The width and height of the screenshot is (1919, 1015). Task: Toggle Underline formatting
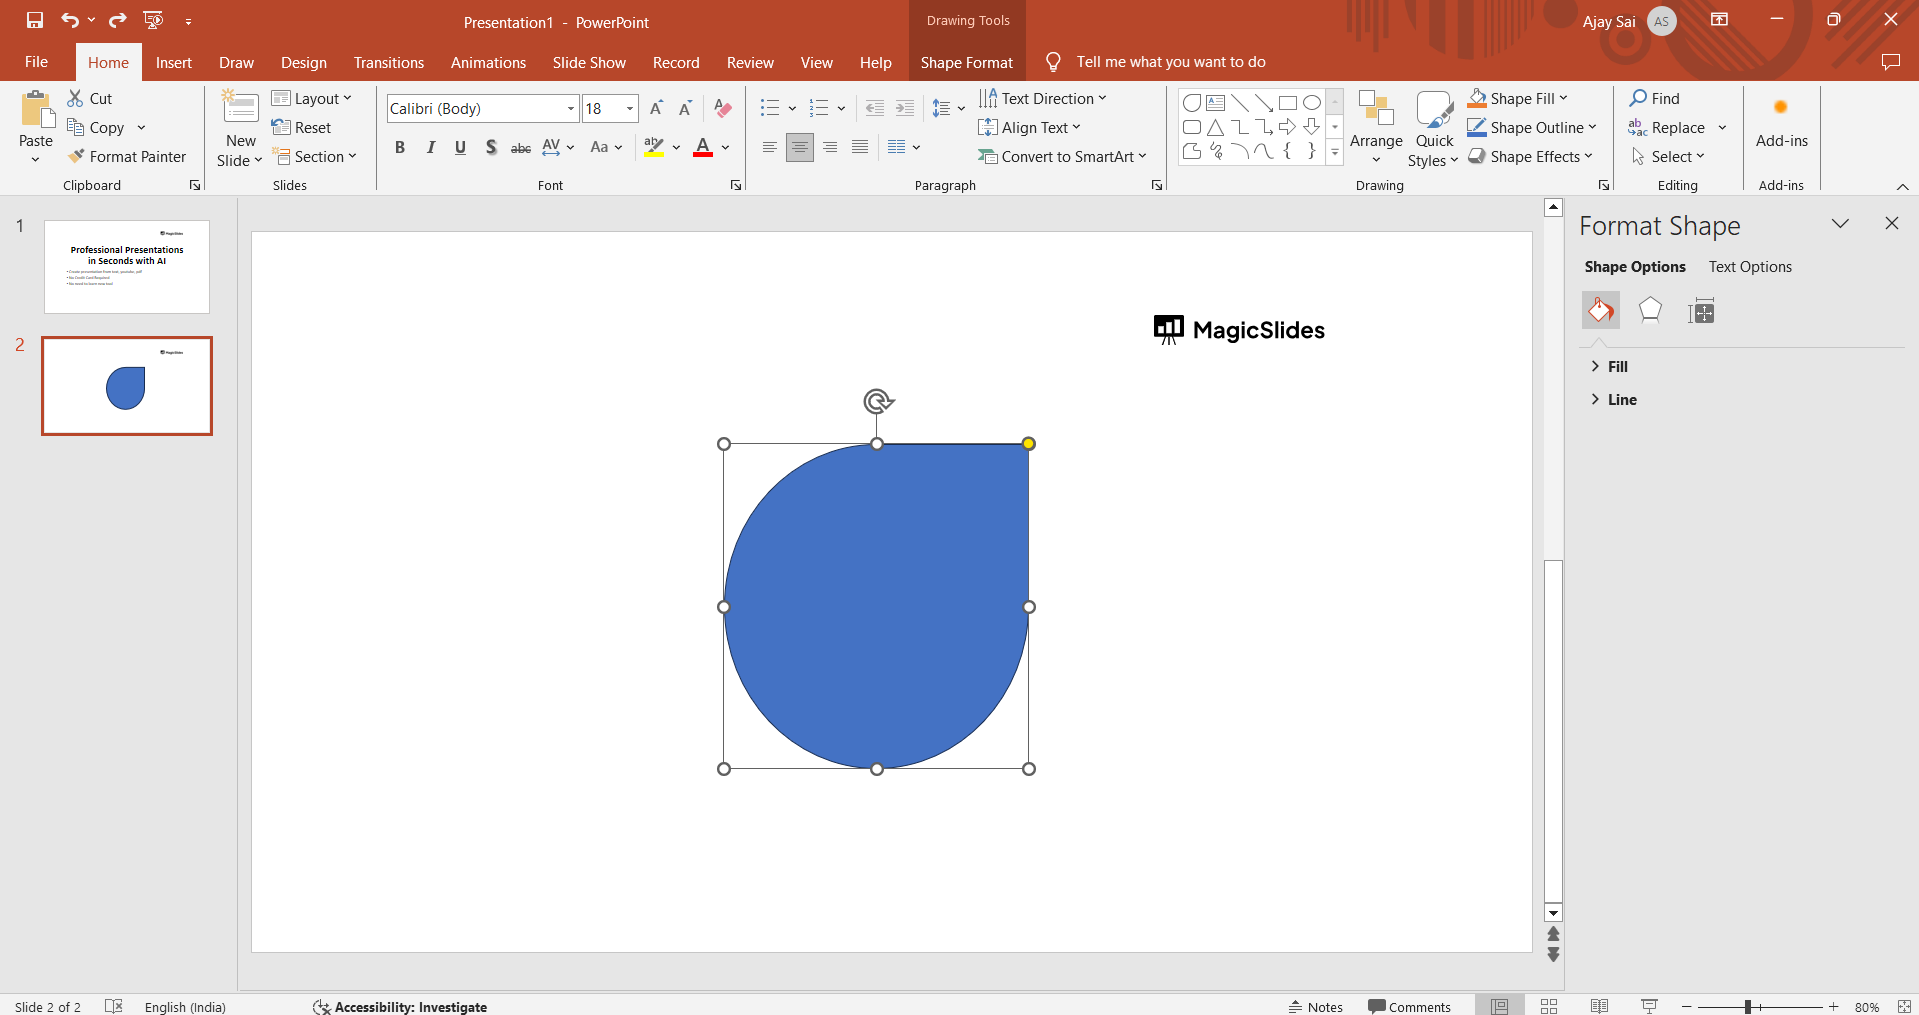[x=460, y=148]
